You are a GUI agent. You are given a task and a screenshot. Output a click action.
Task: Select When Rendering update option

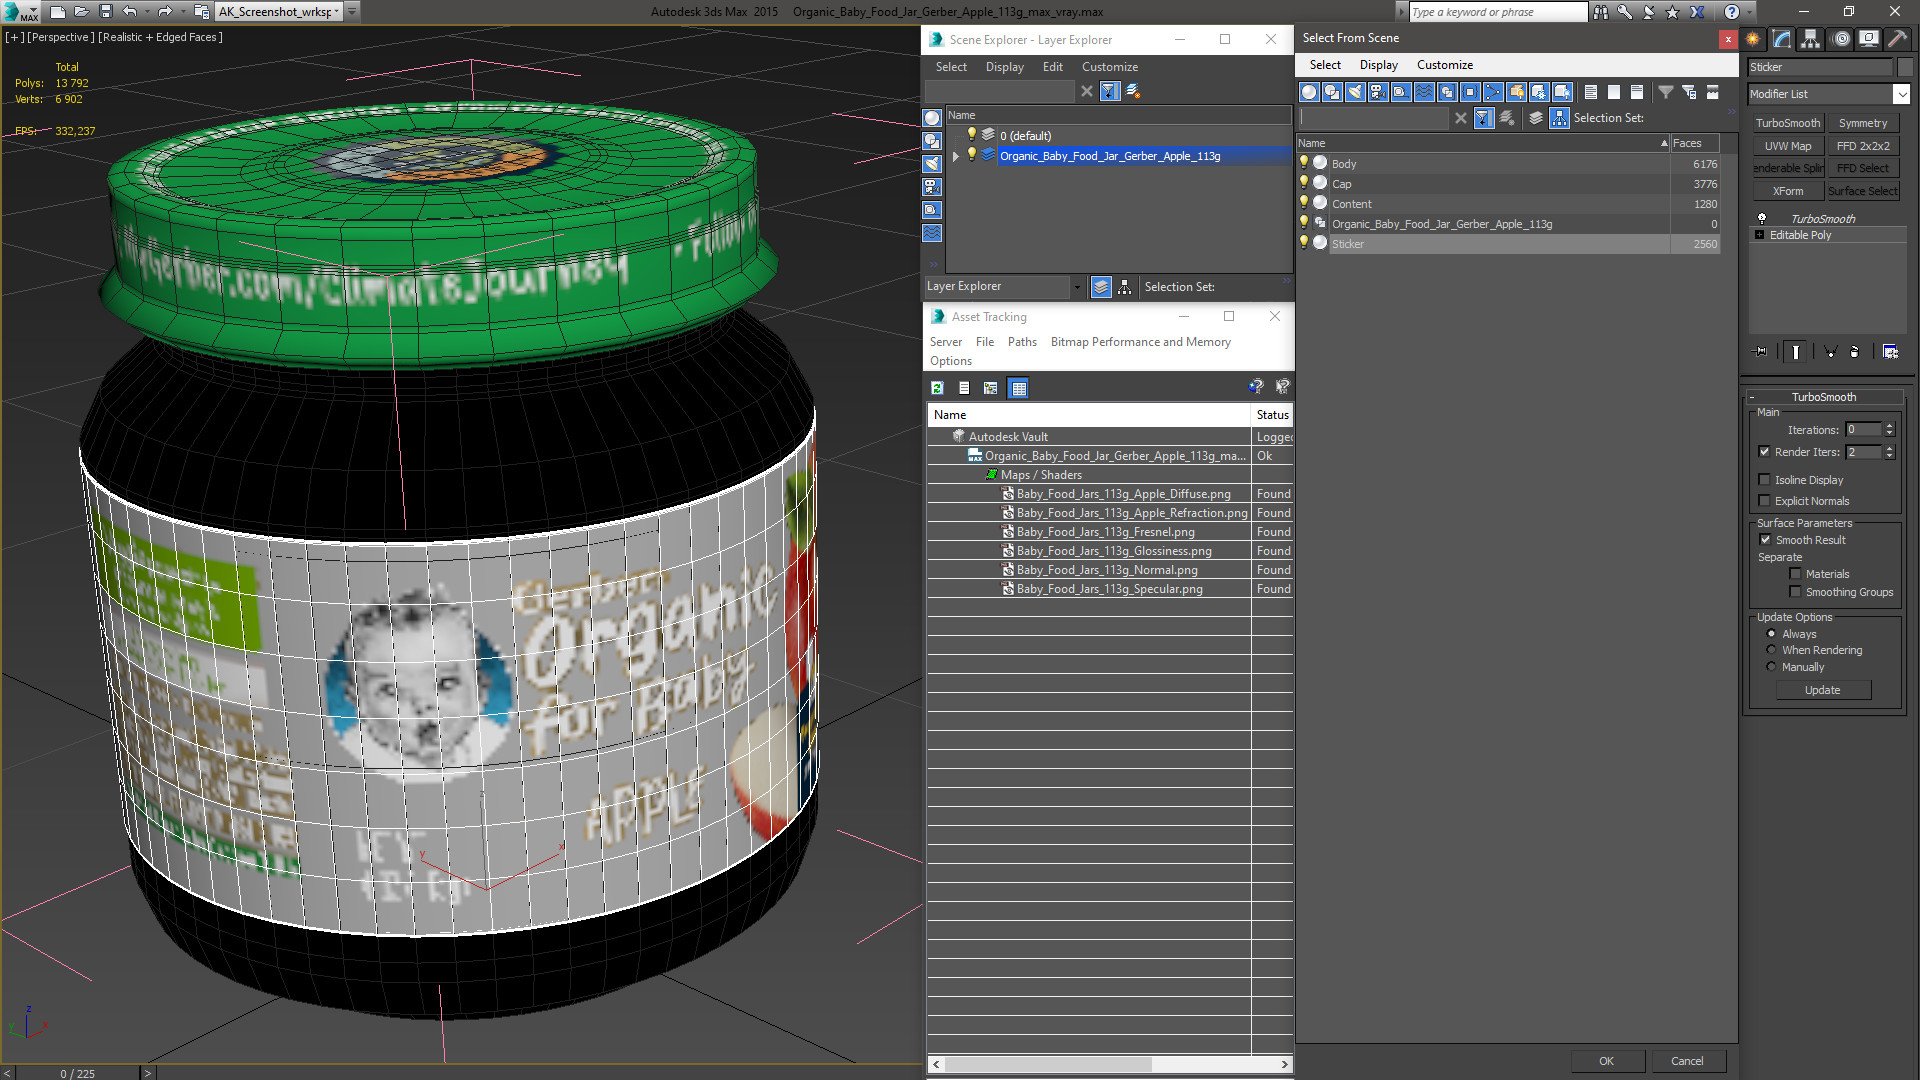1771,650
